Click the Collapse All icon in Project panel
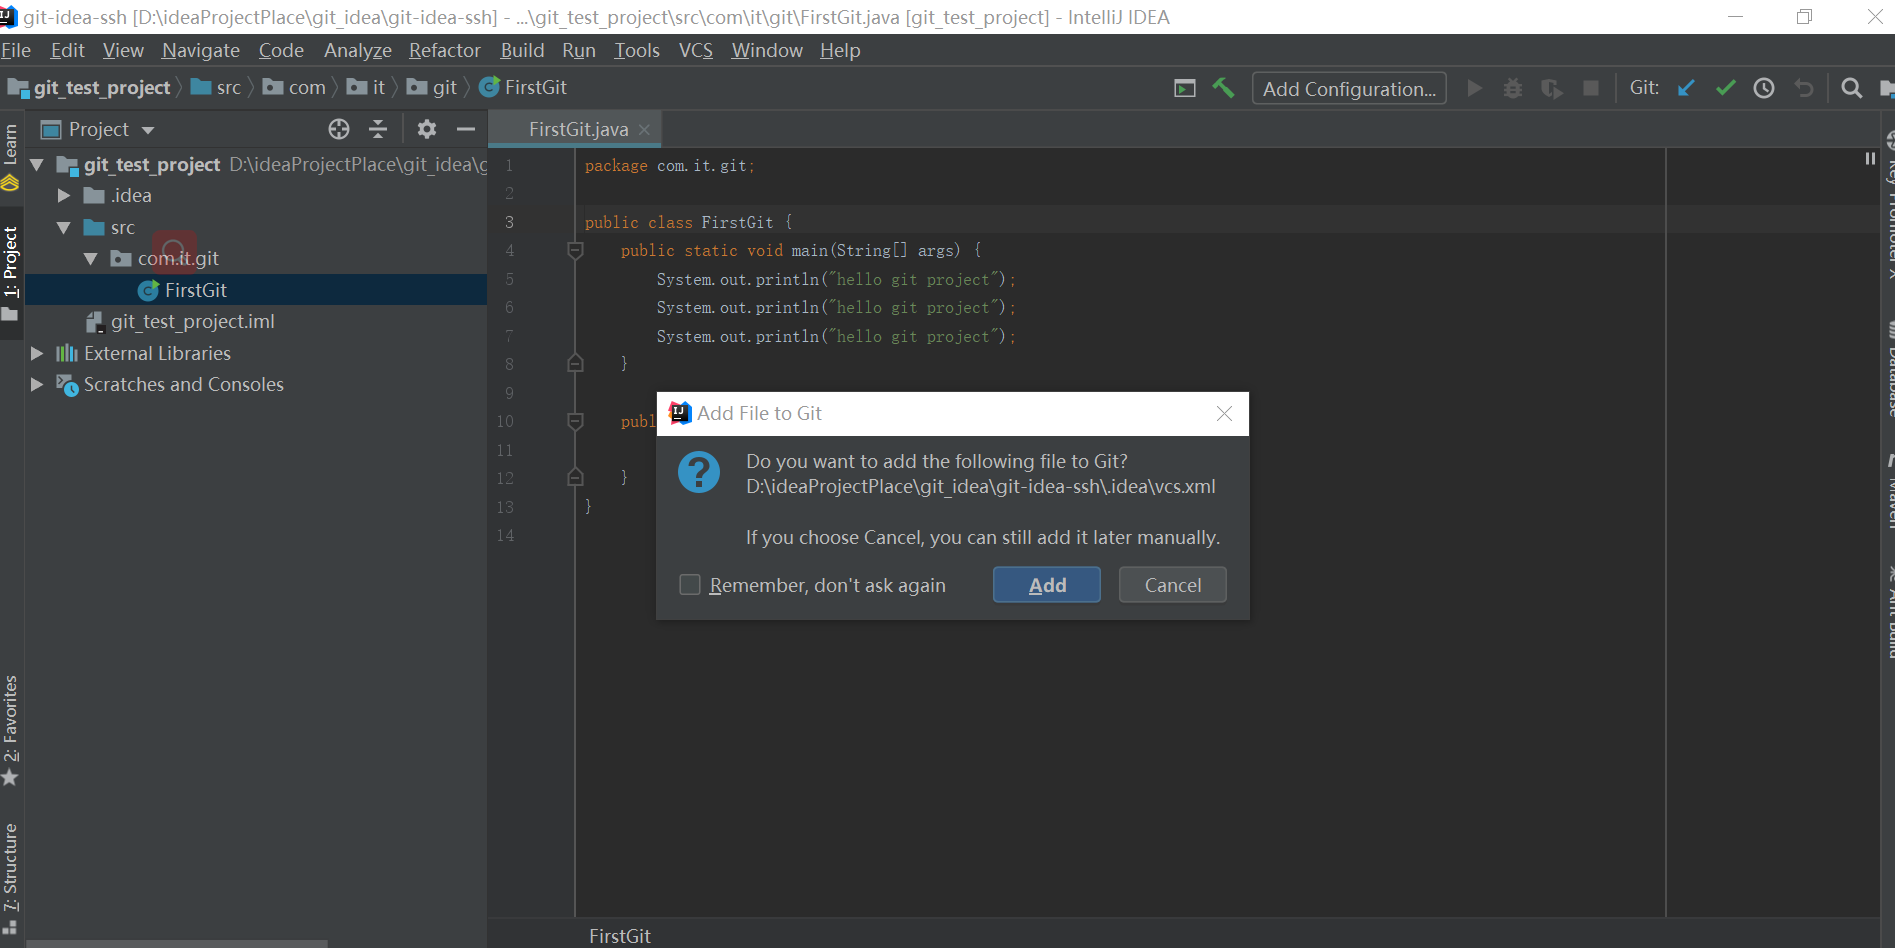Viewport: 1895px width, 948px height. pyautogui.click(x=378, y=129)
